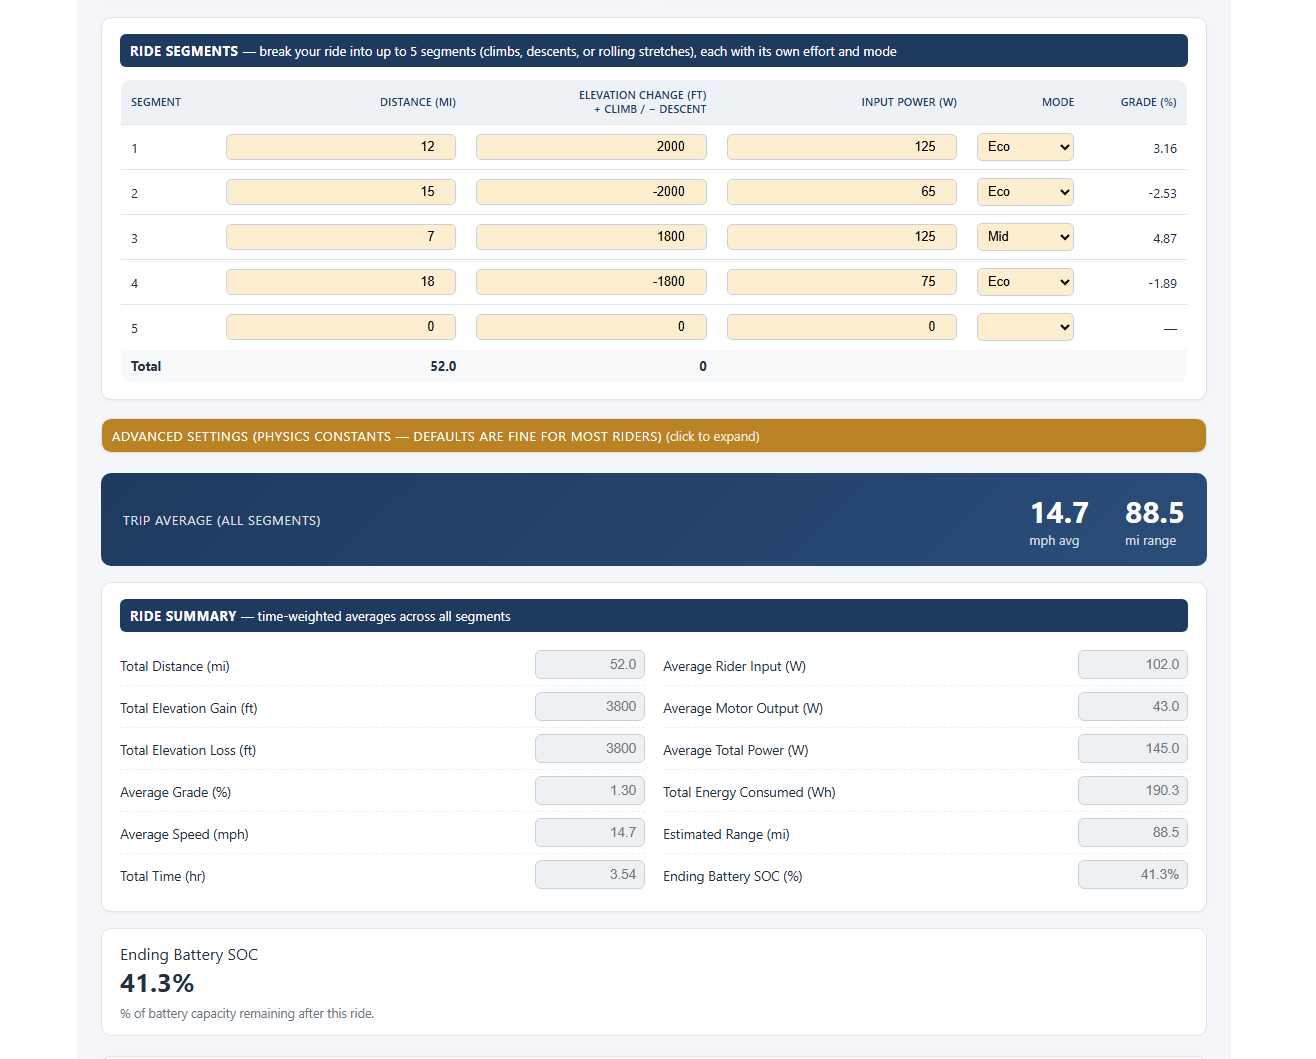Screen dimensions: 1316x1059
Task: Click segment 1 distance field showing 12
Action: tap(341, 147)
